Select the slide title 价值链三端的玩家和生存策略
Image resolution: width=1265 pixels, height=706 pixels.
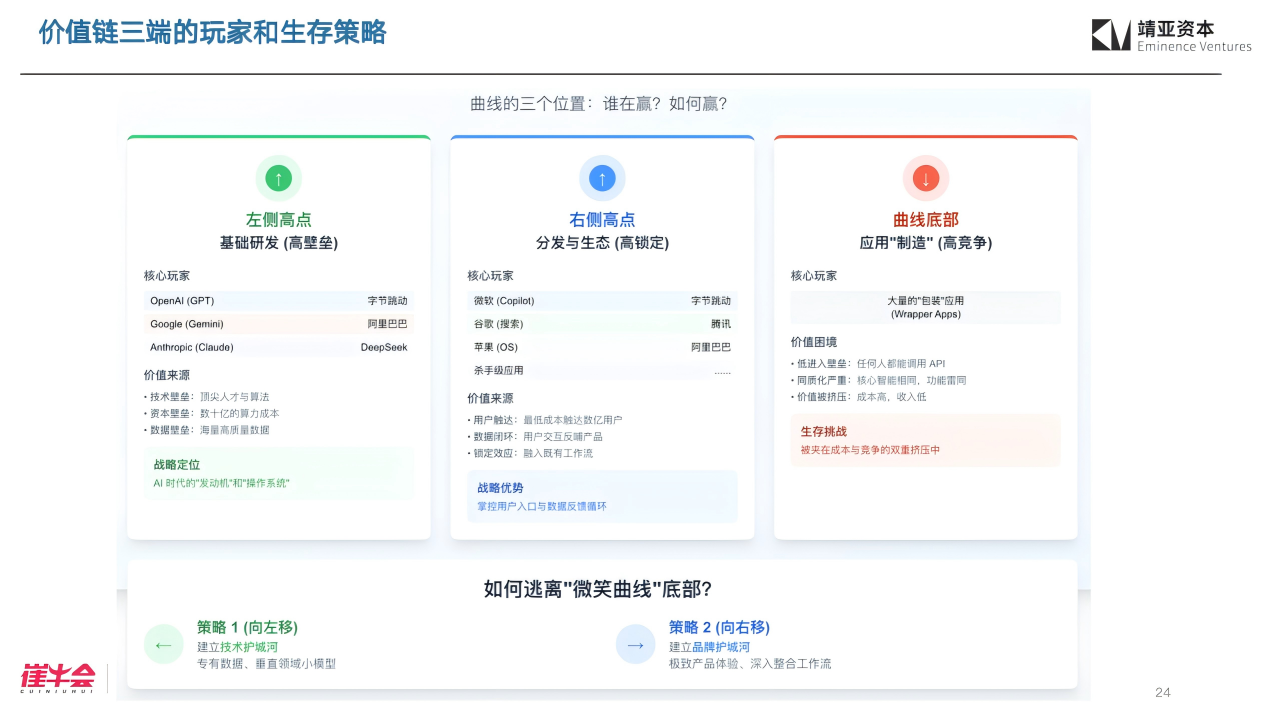click(x=212, y=32)
